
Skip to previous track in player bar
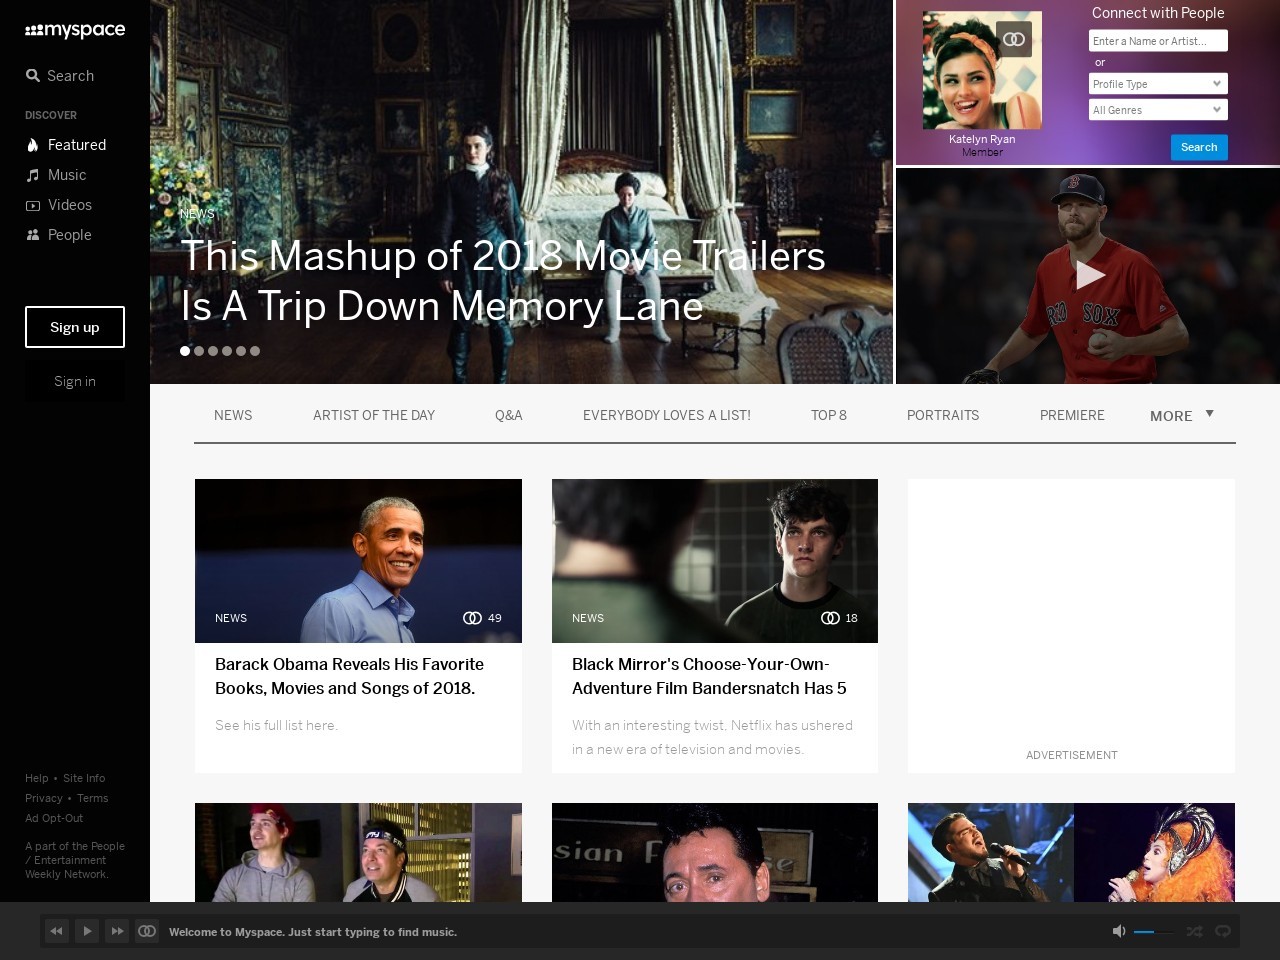click(x=57, y=931)
